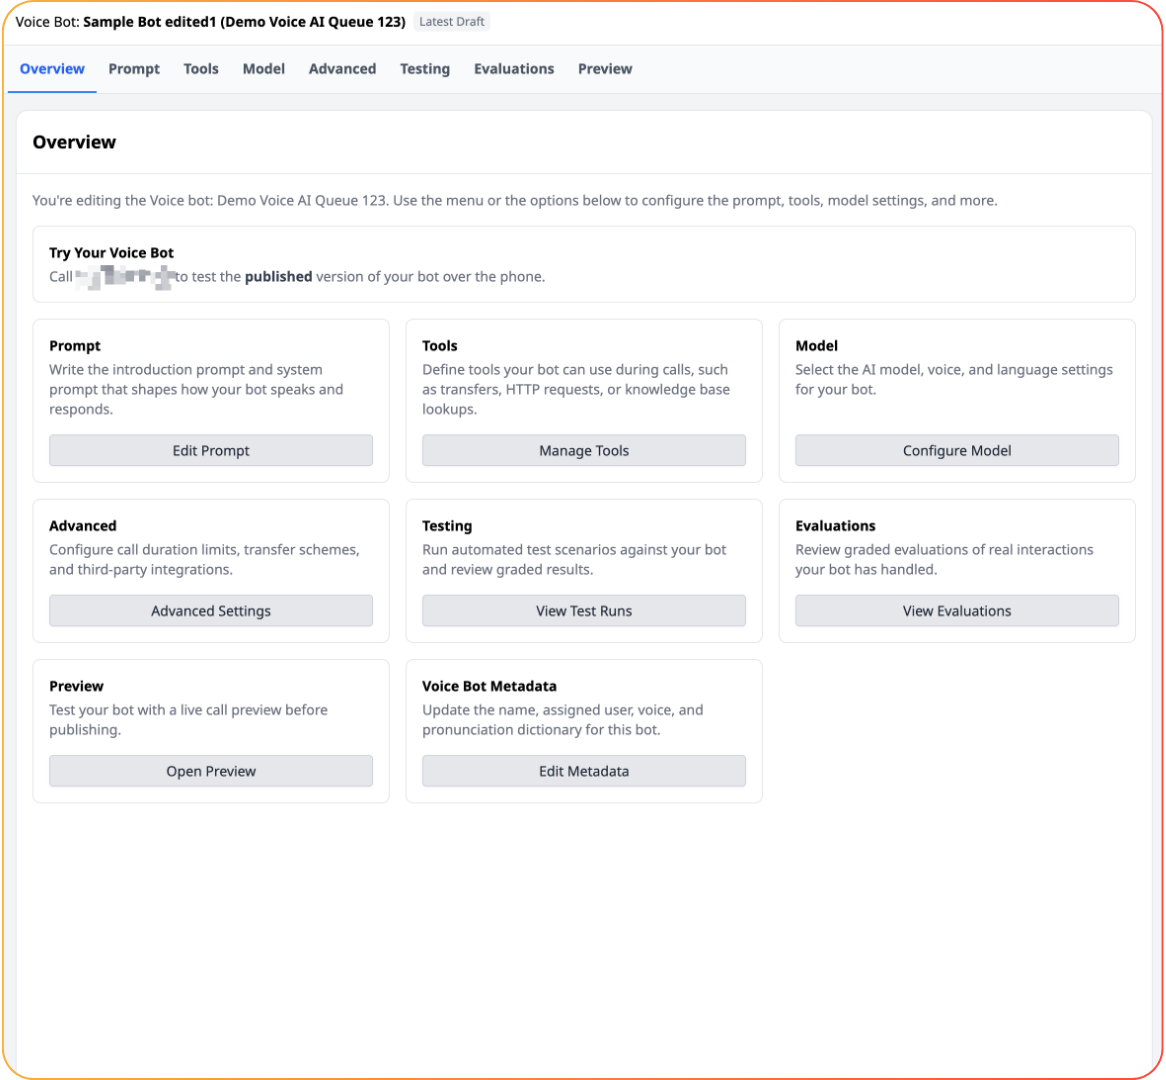Click the Edit Prompt button
This screenshot has height=1080, width=1166.
(211, 451)
